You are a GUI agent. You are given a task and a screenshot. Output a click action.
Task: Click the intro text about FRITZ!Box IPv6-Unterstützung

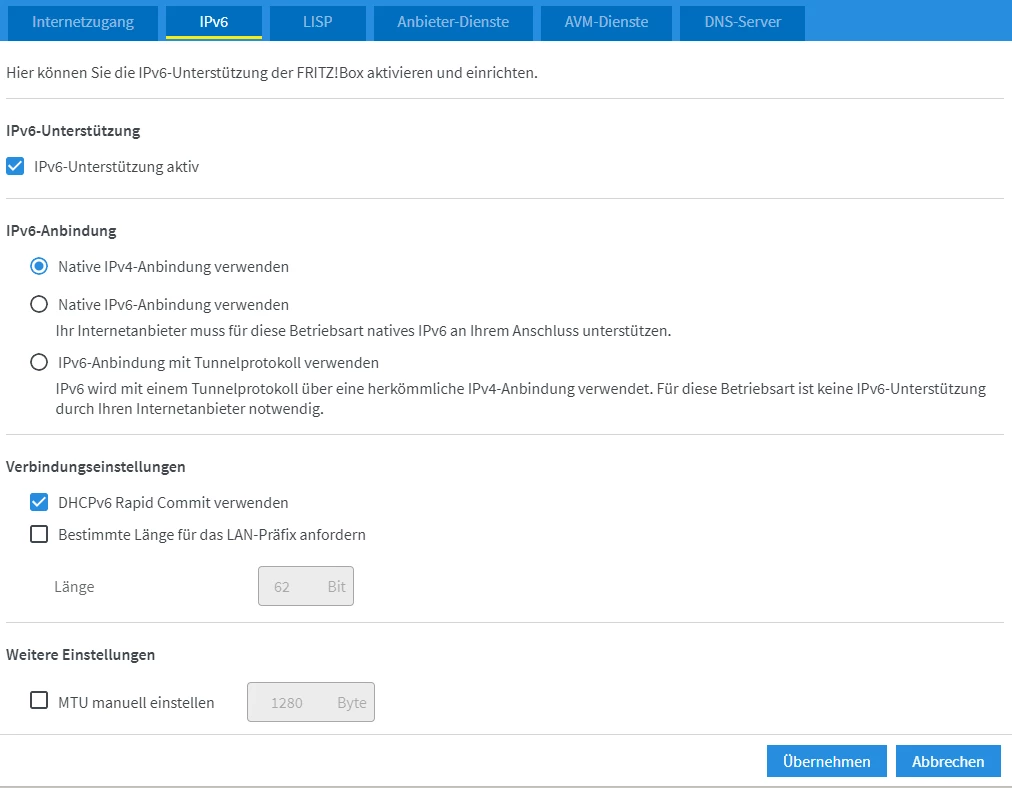pos(272,73)
